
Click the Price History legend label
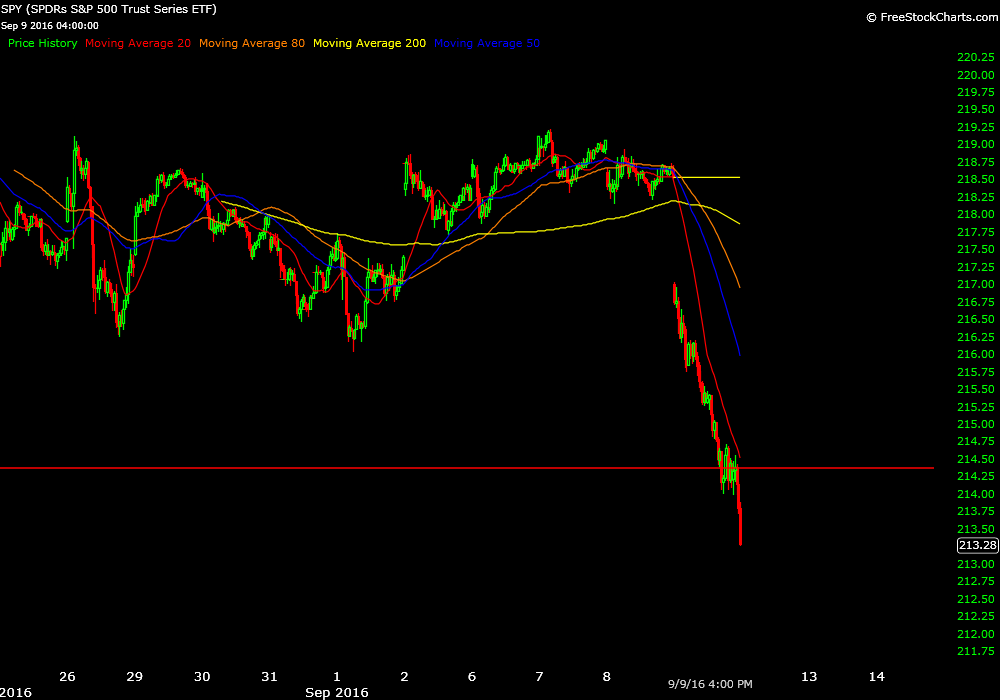43,43
